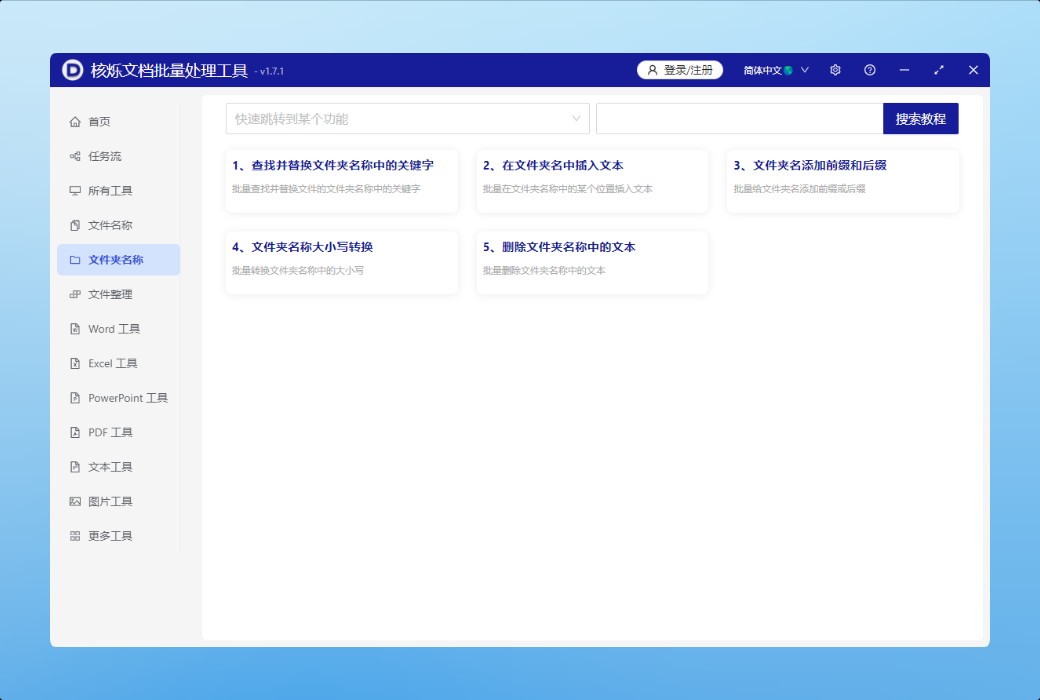The height and width of the screenshot is (700, 1040).
Task: Select the 图片工具 image icon
Action: pos(75,502)
